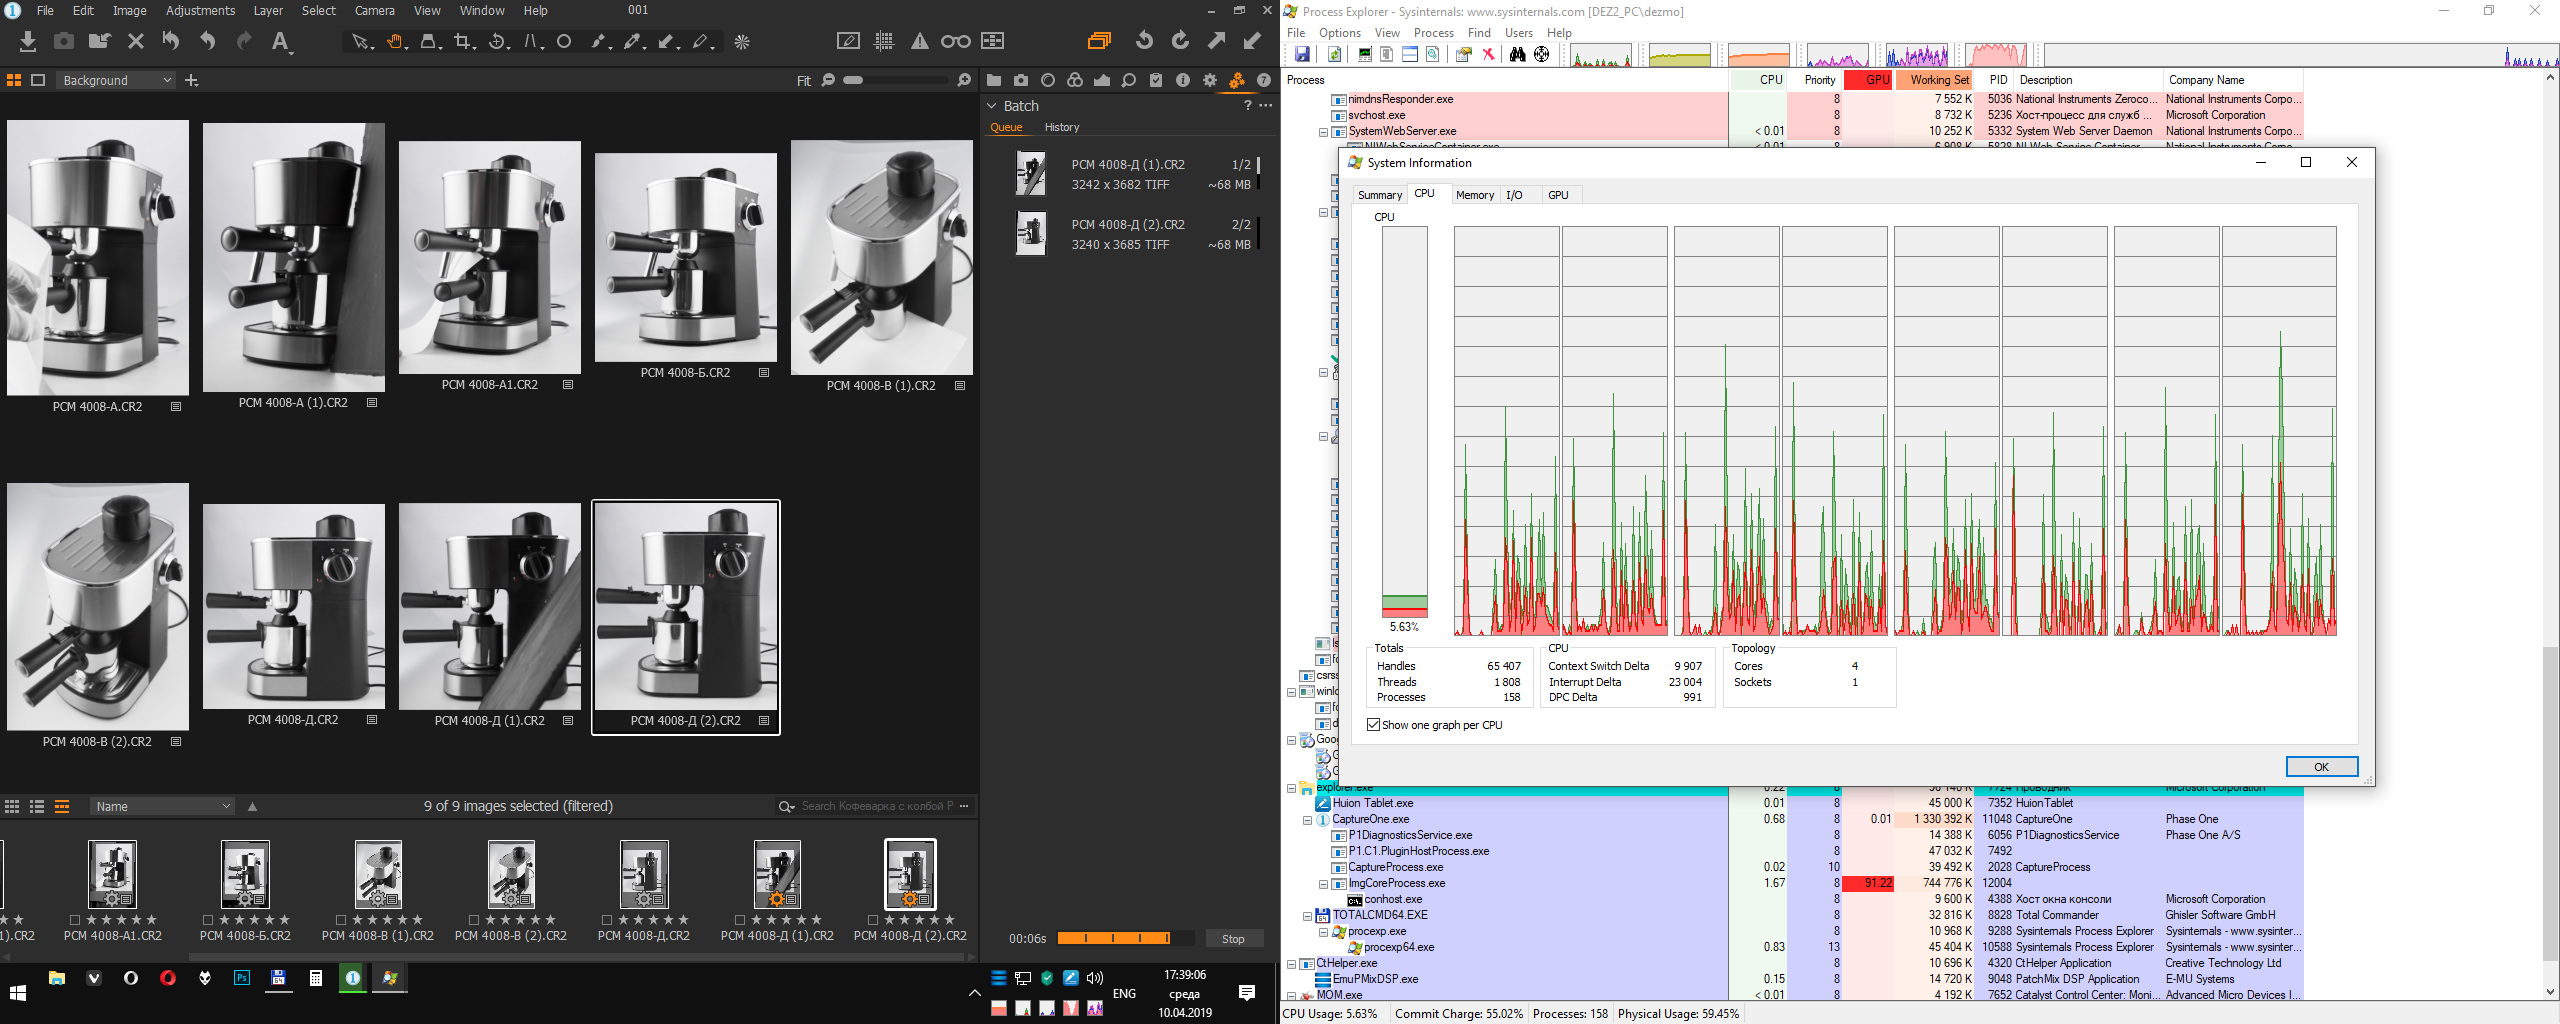This screenshot has width=2560, height=1024.
Task: Click the Capture camera icon in toolbar
Action: [64, 41]
